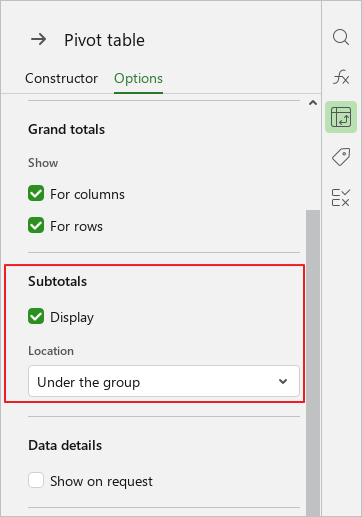
Task: Enable the Show on request checkbox
Action: pyautogui.click(x=36, y=480)
